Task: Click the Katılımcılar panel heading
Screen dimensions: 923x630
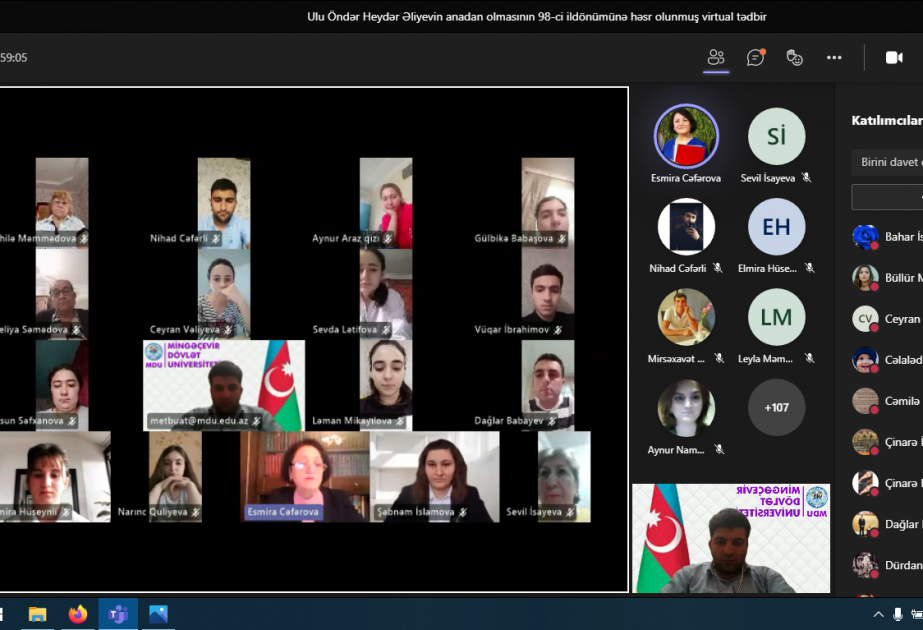Action: pos(887,120)
